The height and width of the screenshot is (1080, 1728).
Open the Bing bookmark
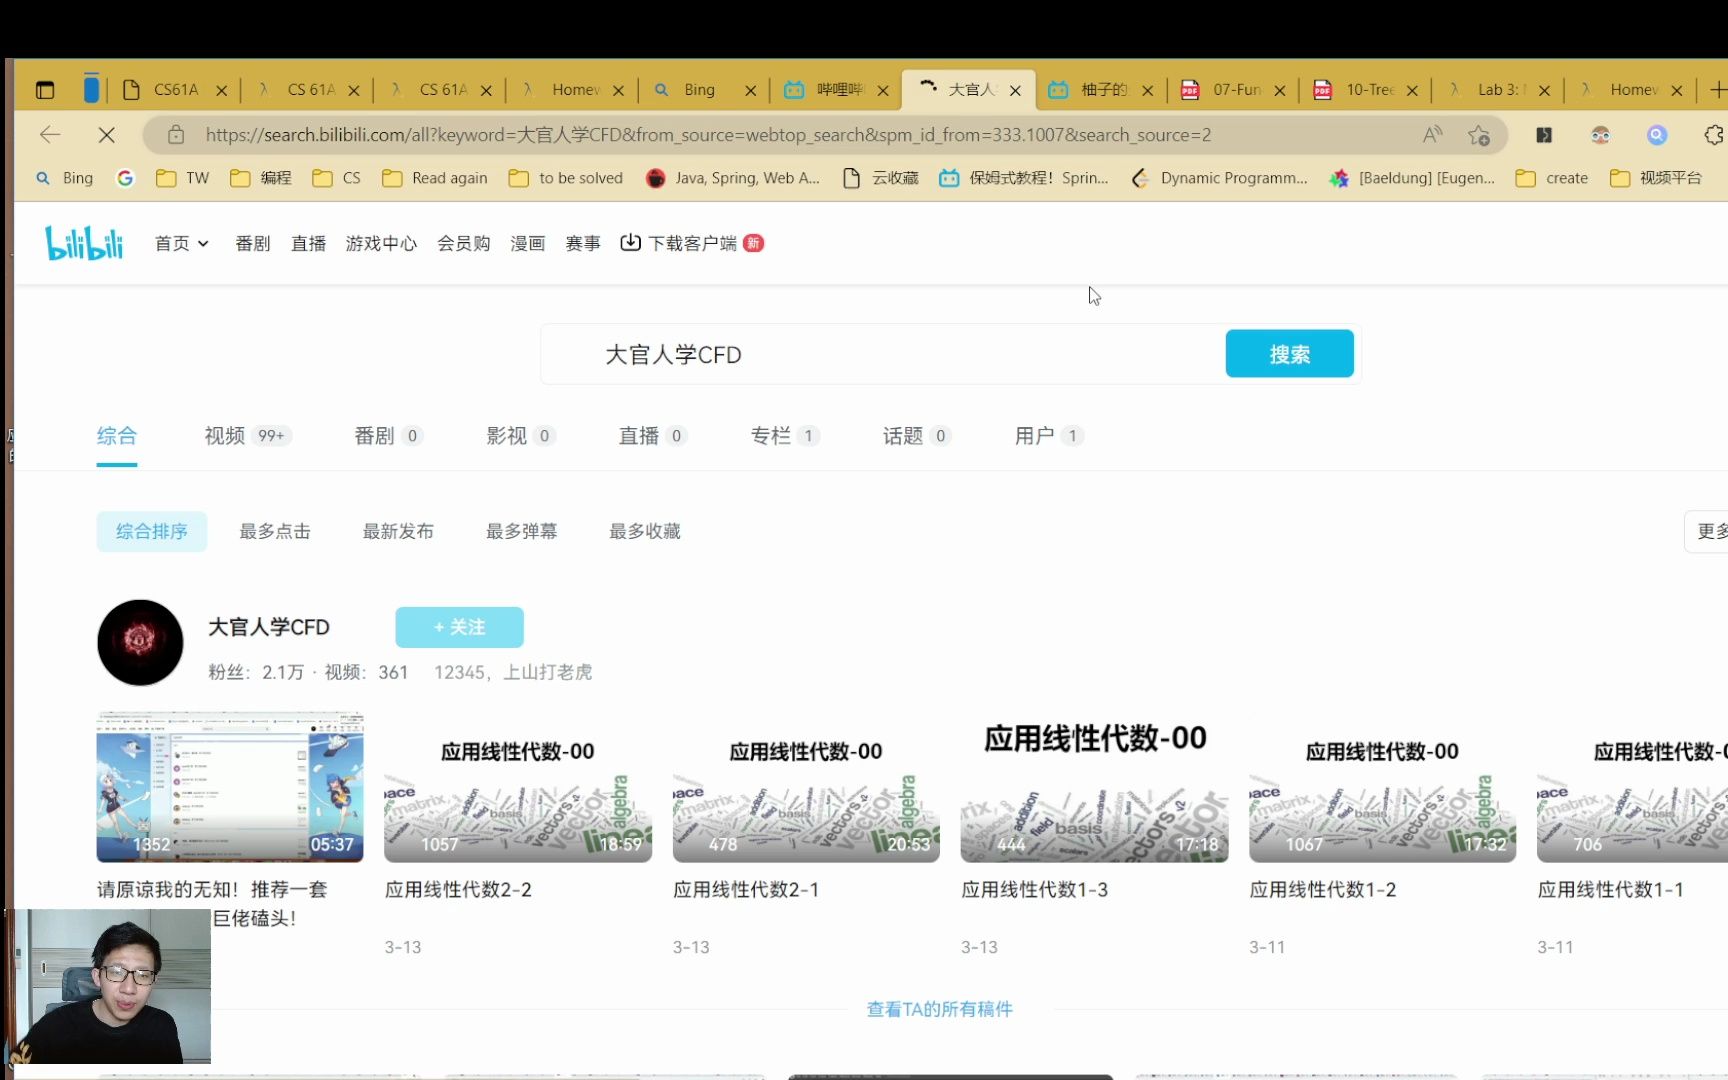(x=65, y=178)
